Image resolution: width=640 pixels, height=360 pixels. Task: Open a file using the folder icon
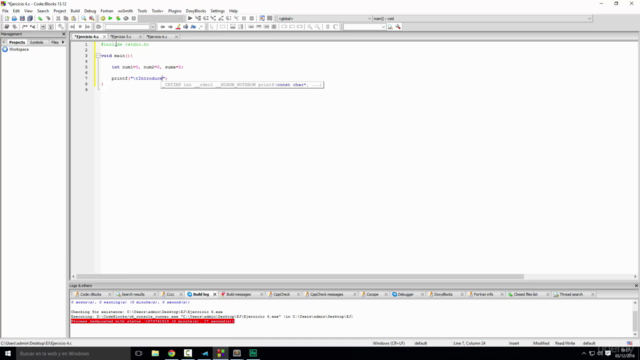(x=14, y=18)
